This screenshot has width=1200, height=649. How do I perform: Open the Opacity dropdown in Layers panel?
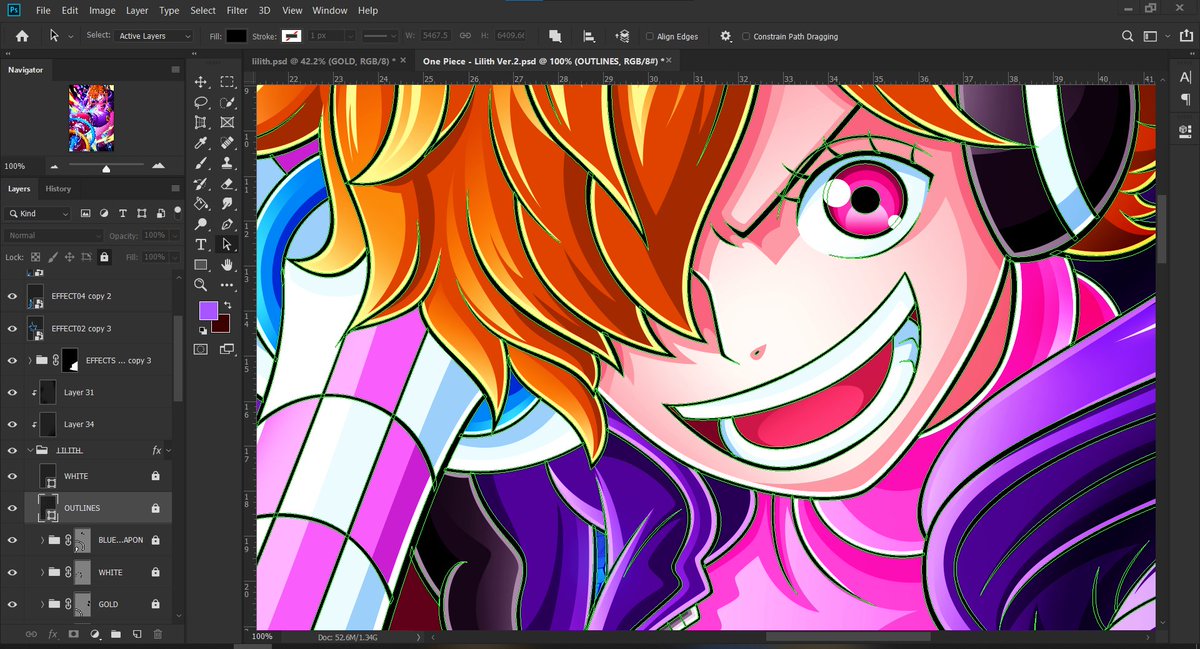(x=173, y=235)
